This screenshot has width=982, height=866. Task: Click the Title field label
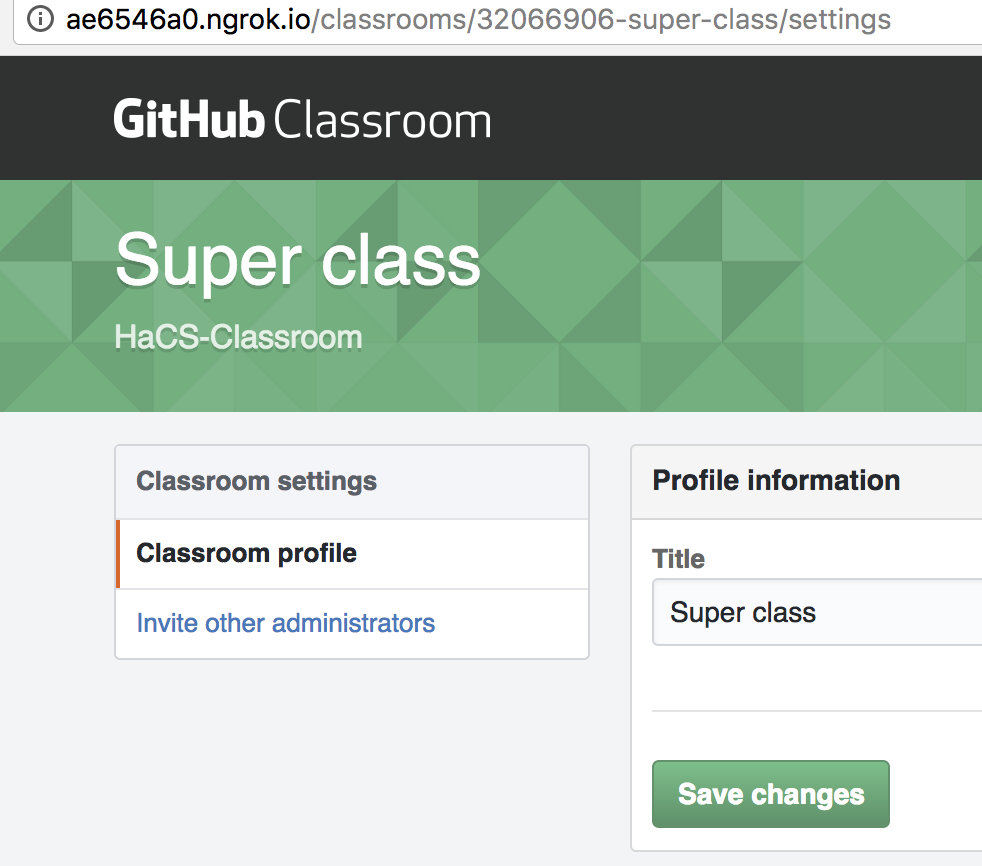click(678, 559)
